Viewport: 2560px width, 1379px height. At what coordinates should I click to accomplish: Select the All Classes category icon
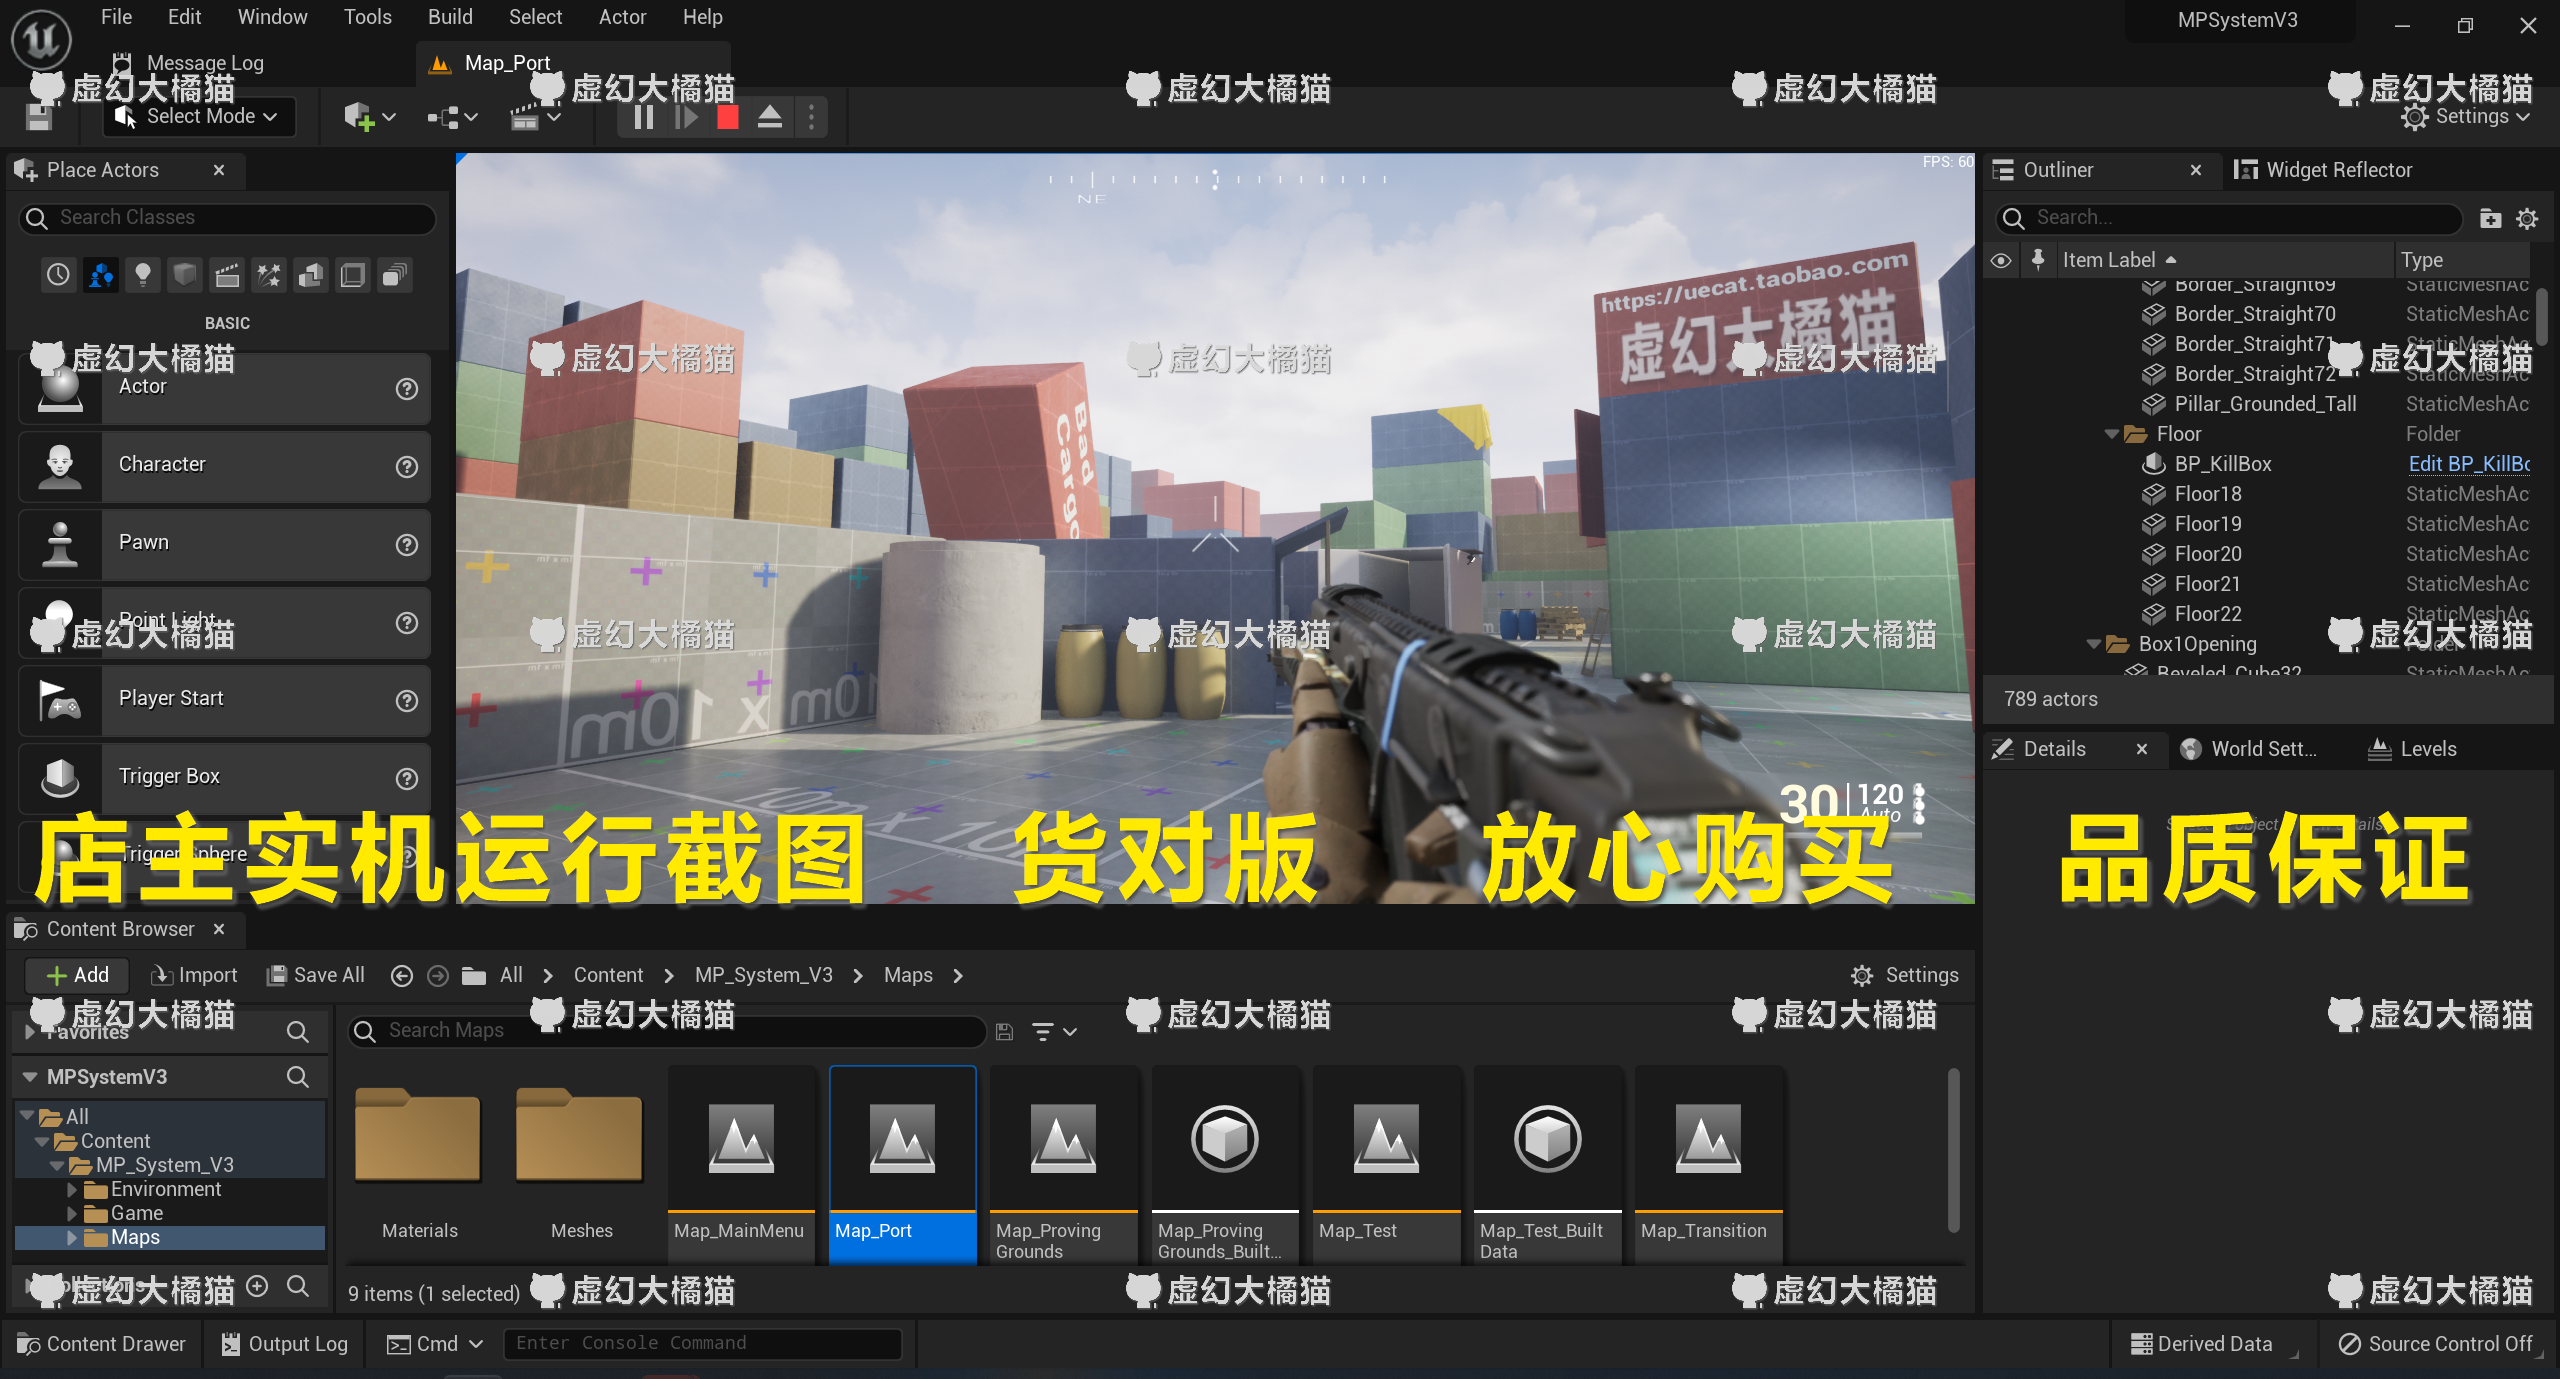click(x=395, y=274)
